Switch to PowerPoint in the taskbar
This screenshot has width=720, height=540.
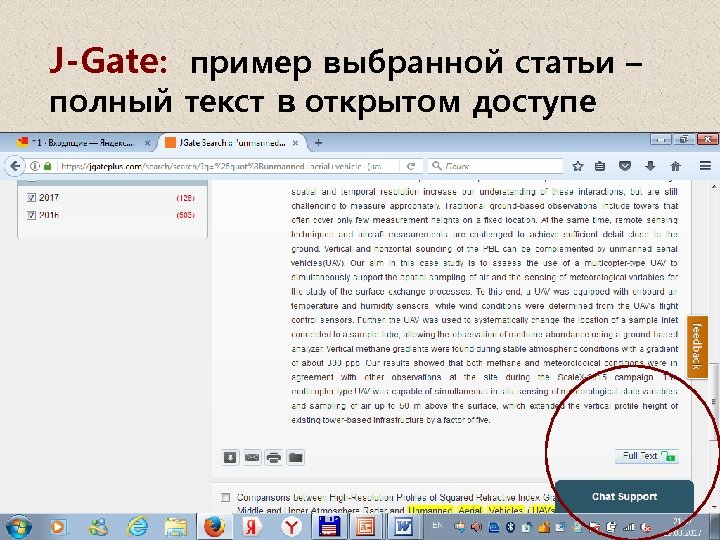pyautogui.click(x=366, y=527)
